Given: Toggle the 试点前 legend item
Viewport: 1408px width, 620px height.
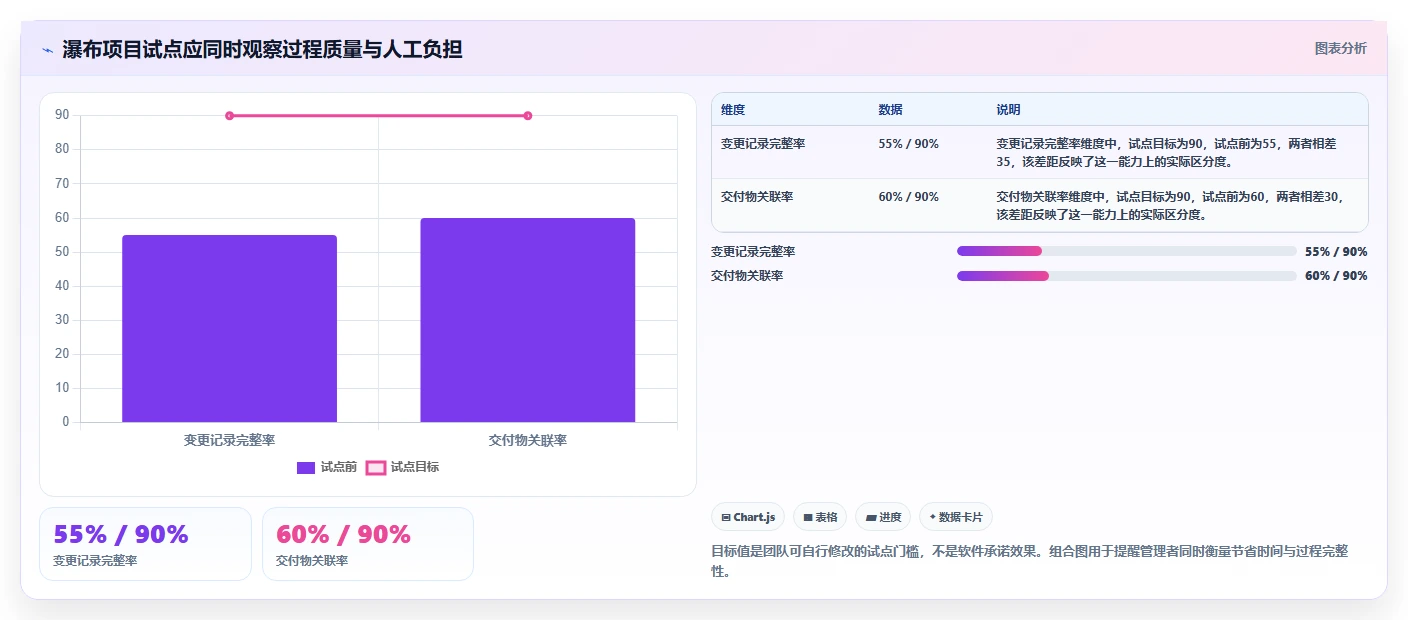Looking at the screenshot, I should click(x=327, y=467).
